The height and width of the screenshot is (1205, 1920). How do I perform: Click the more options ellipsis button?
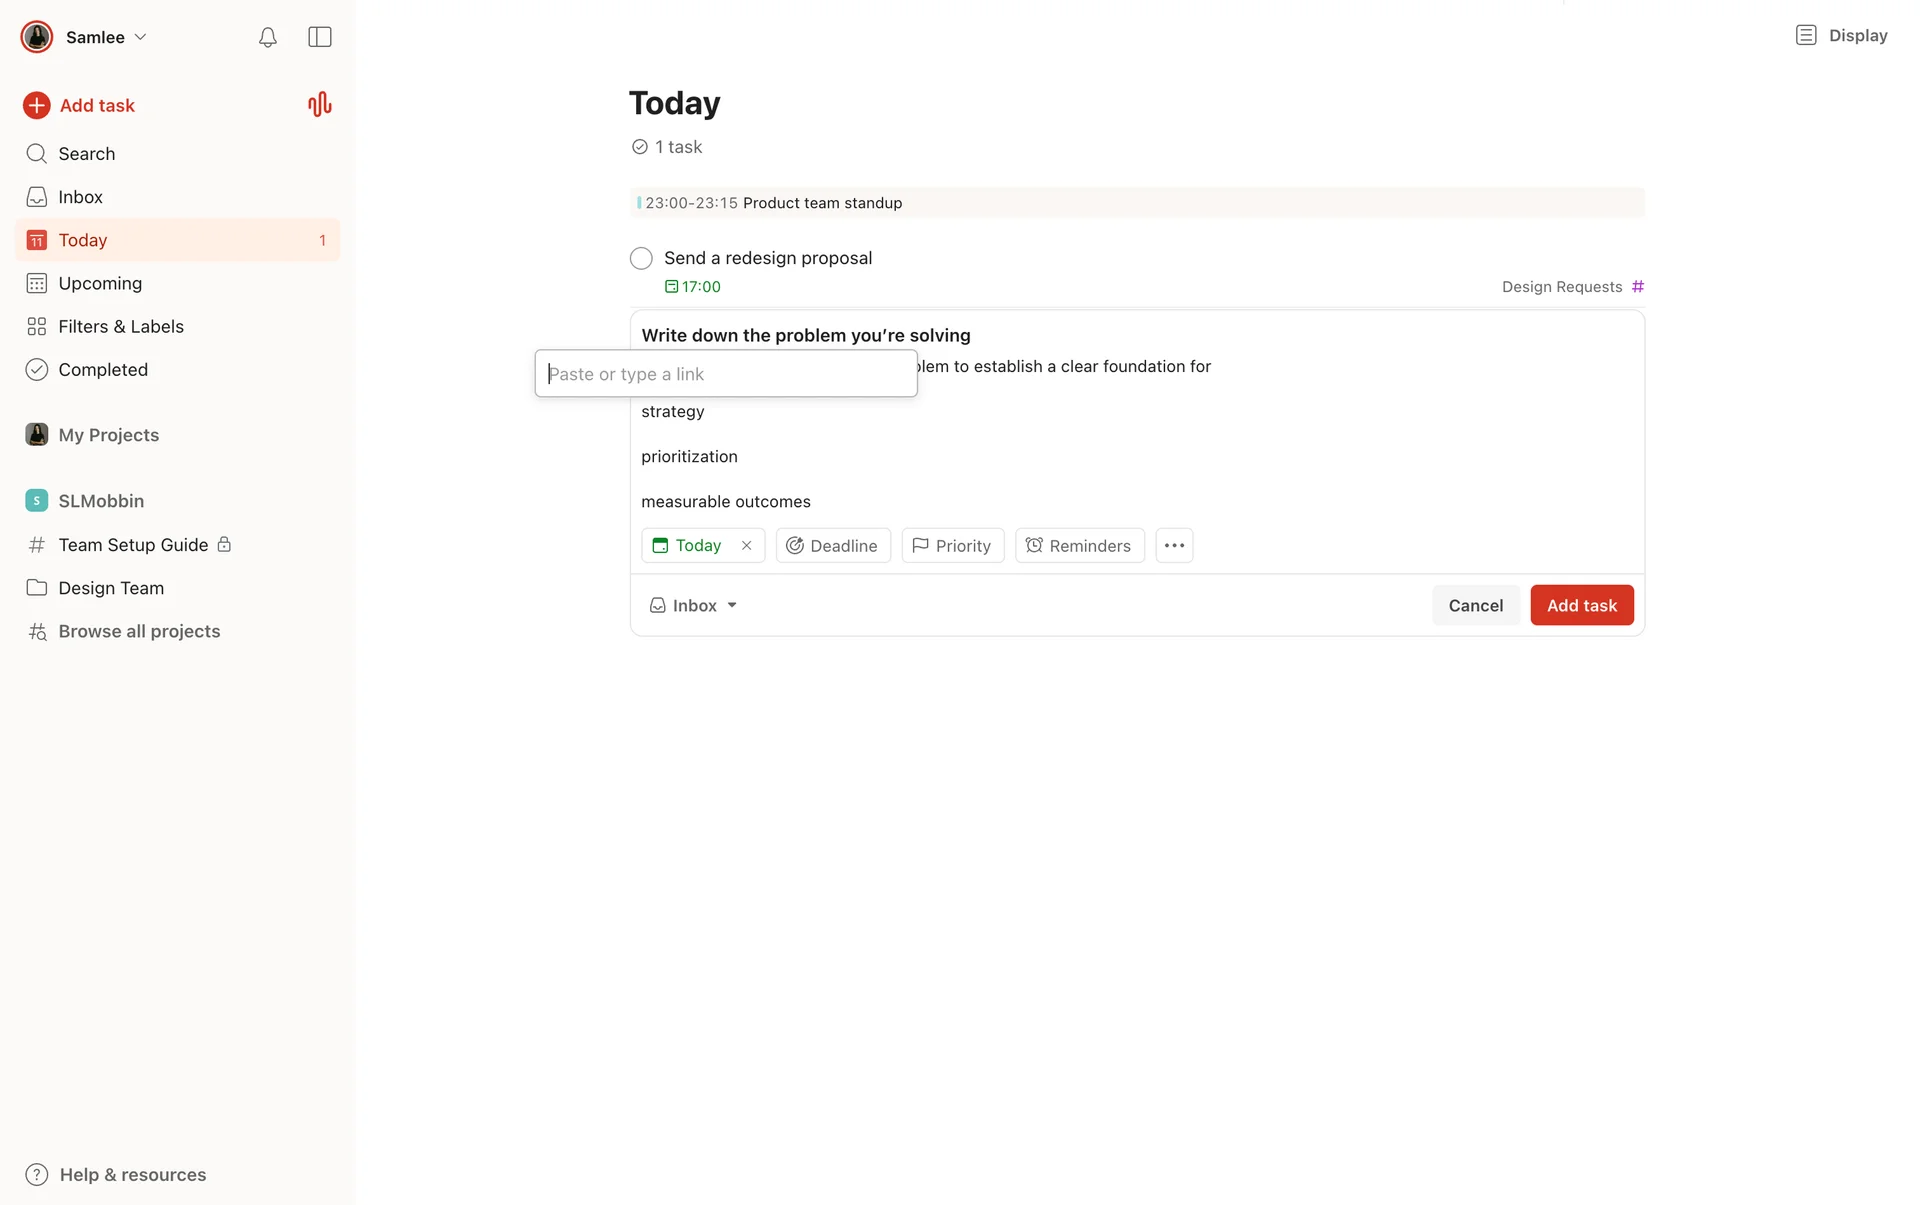(1174, 545)
